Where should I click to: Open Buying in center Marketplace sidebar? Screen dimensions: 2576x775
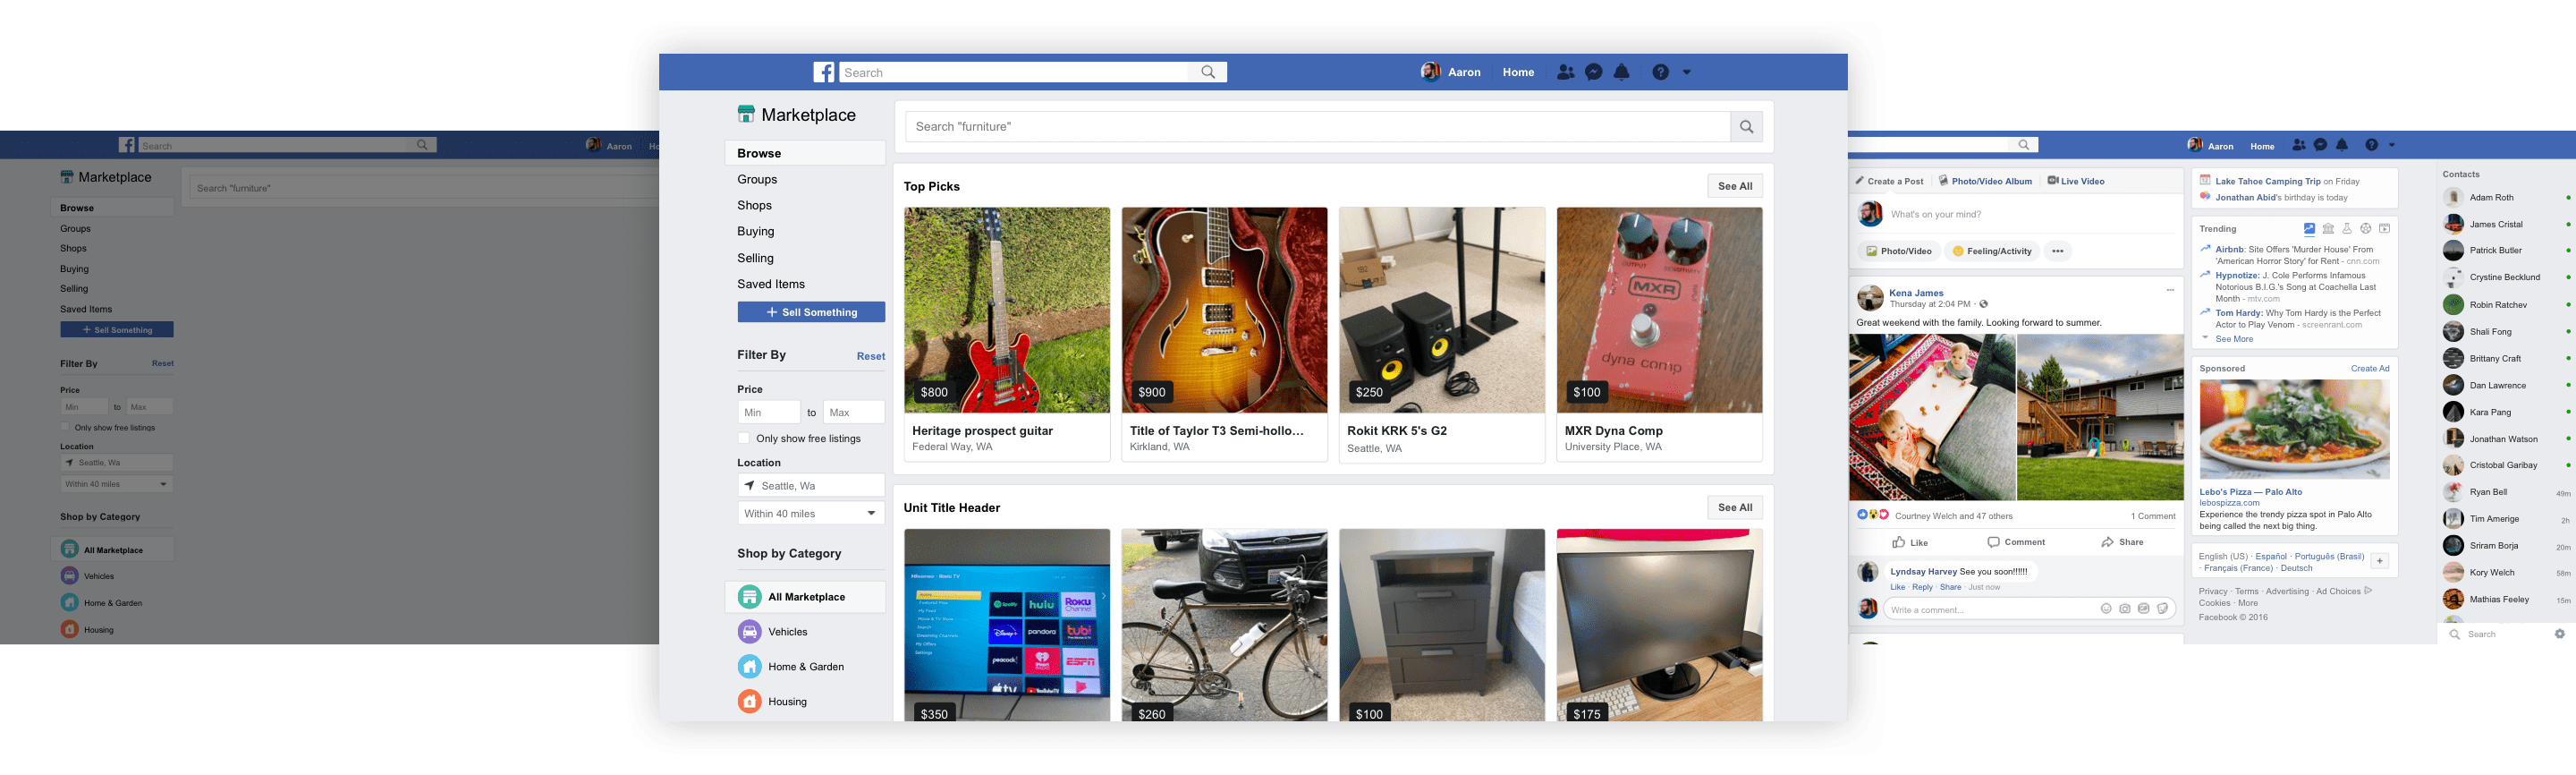(x=755, y=231)
